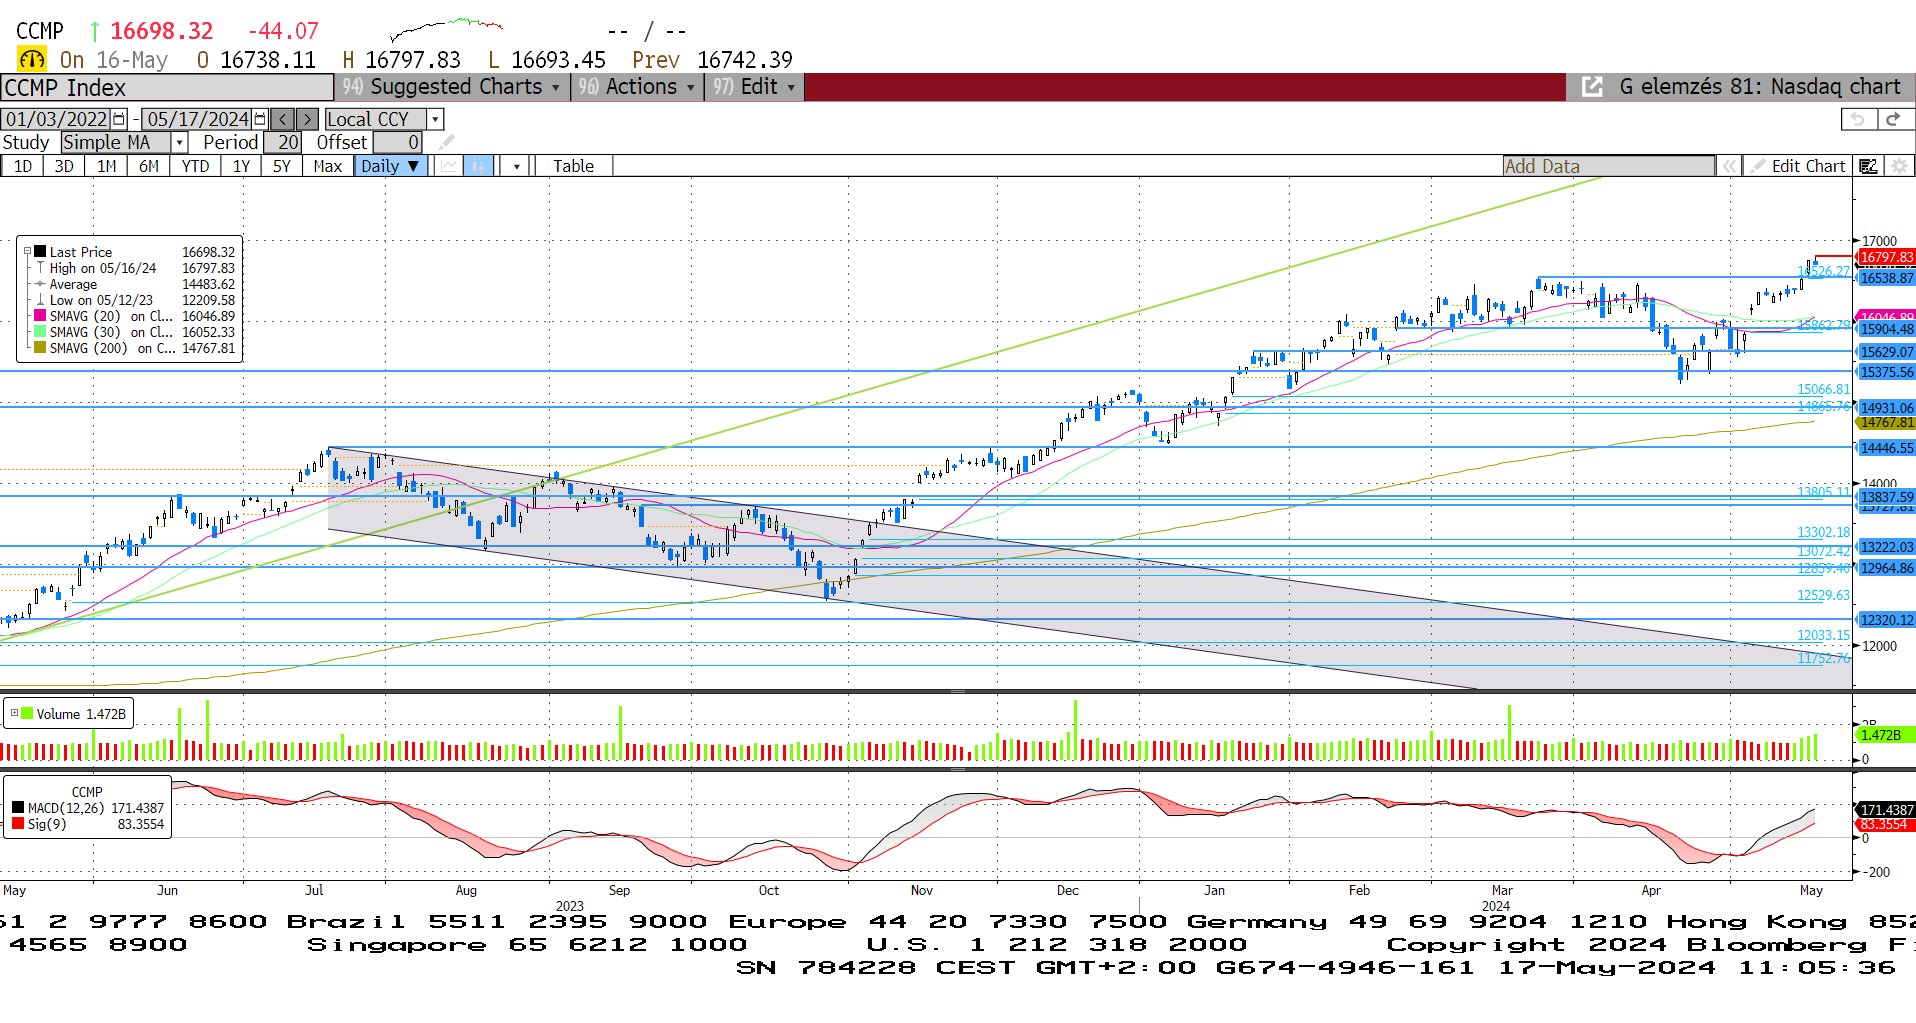Click the black Last Price color swatch
The width and height of the screenshot is (1916, 1023).
coord(40,252)
